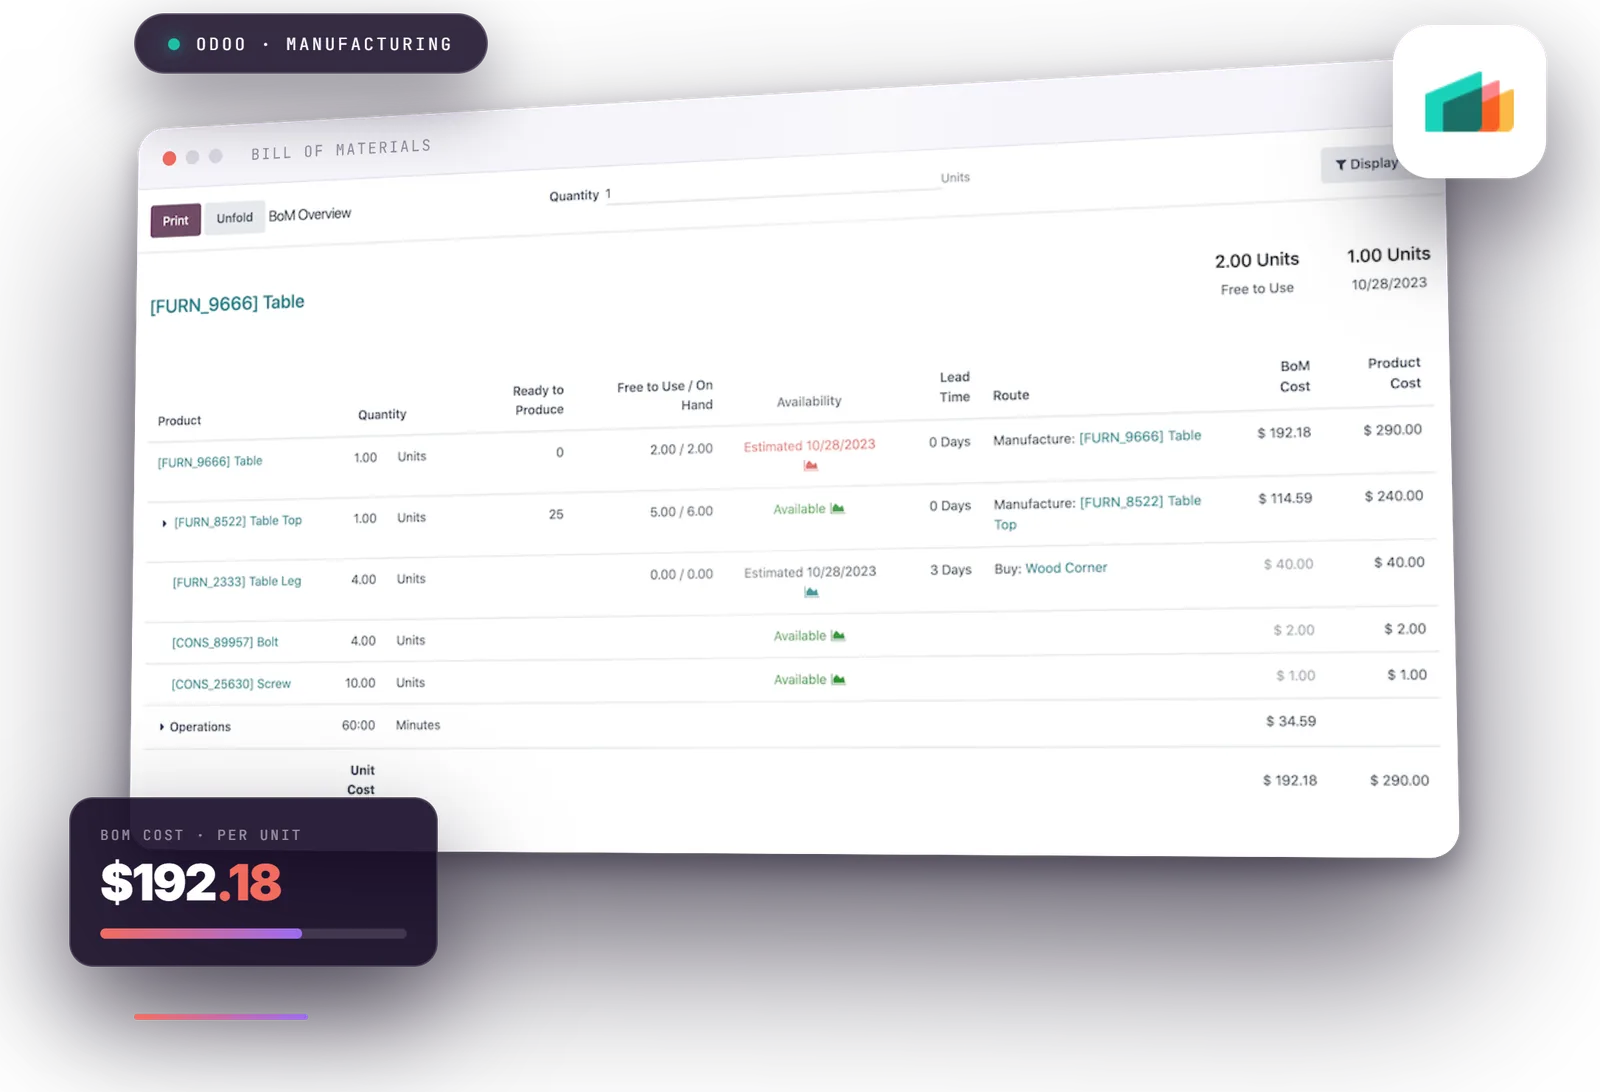Open the Display filter dropdown
Viewport: 1600px width, 1092px height.
1365,164
